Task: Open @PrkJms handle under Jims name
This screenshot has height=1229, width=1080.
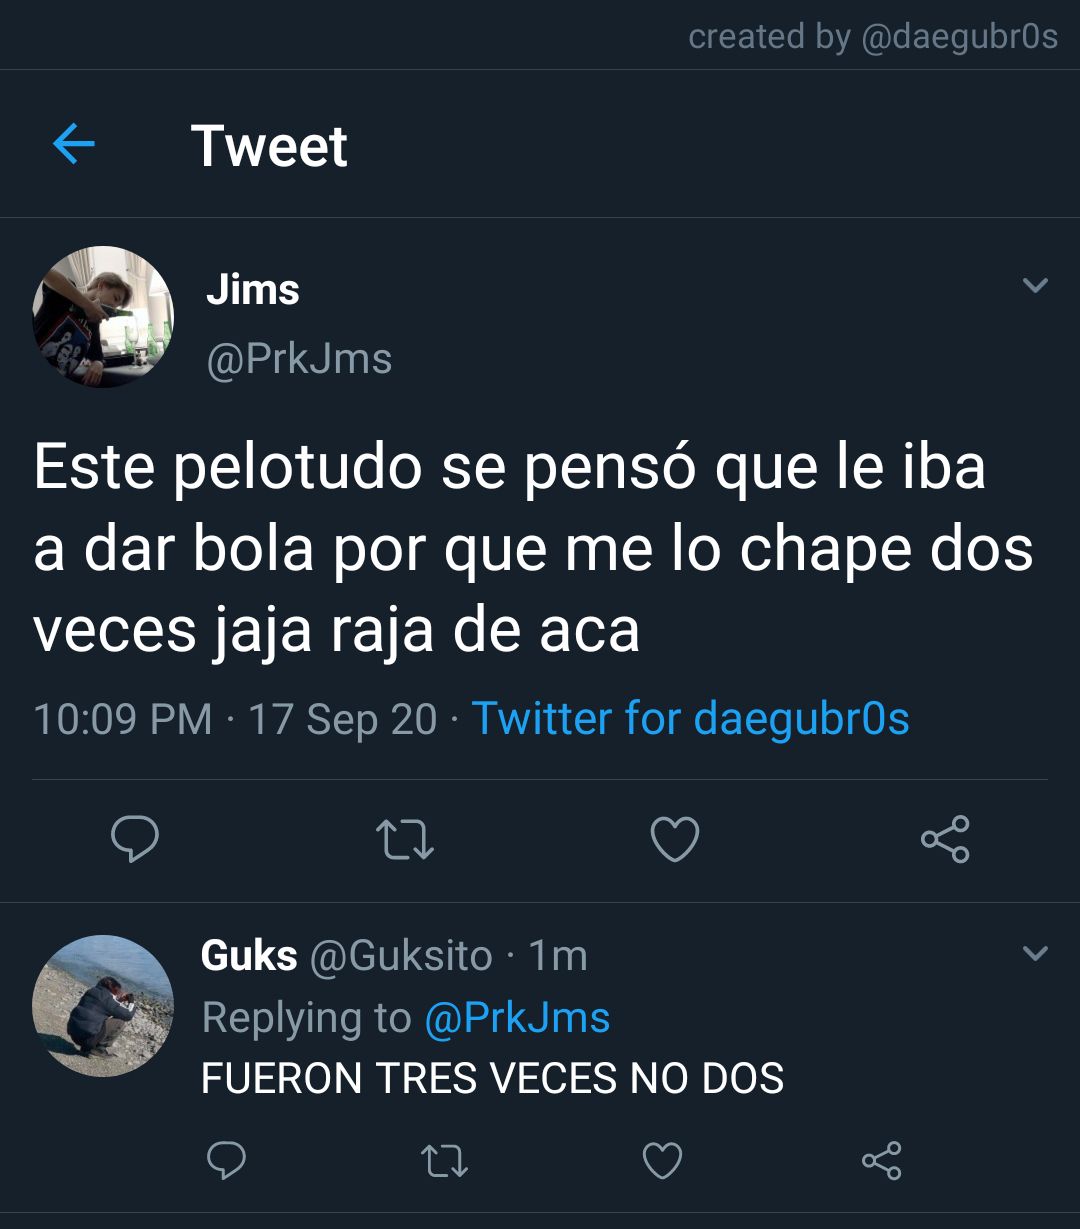Action: pos(299,359)
